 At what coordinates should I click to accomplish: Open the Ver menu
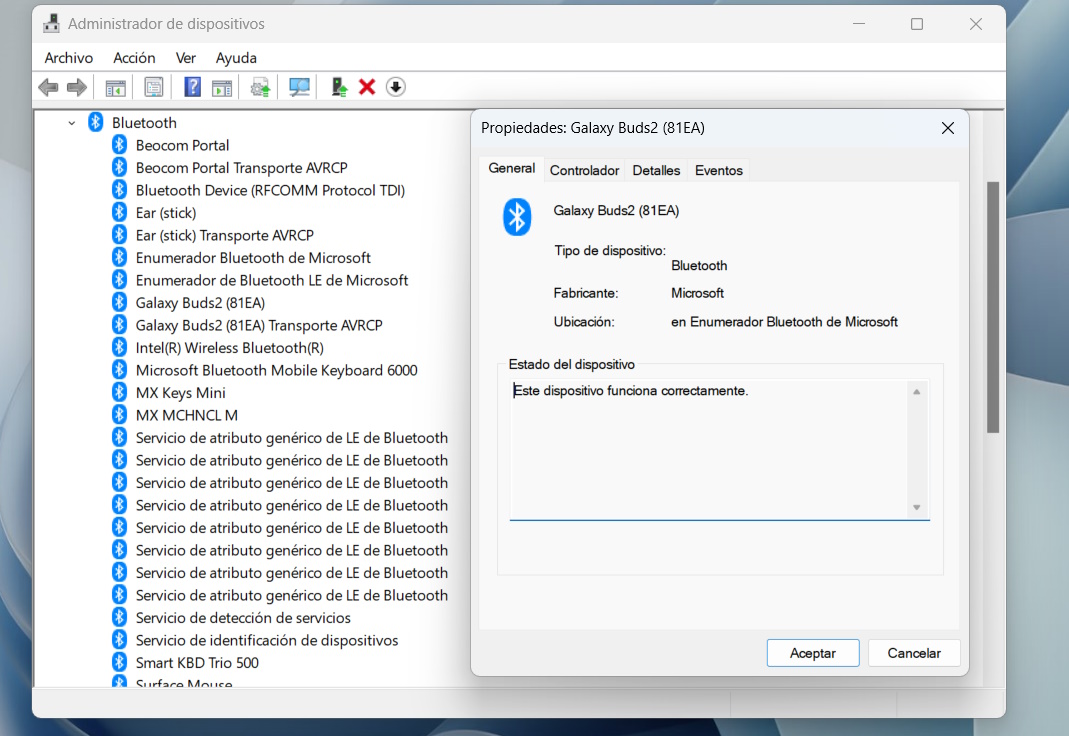[185, 58]
